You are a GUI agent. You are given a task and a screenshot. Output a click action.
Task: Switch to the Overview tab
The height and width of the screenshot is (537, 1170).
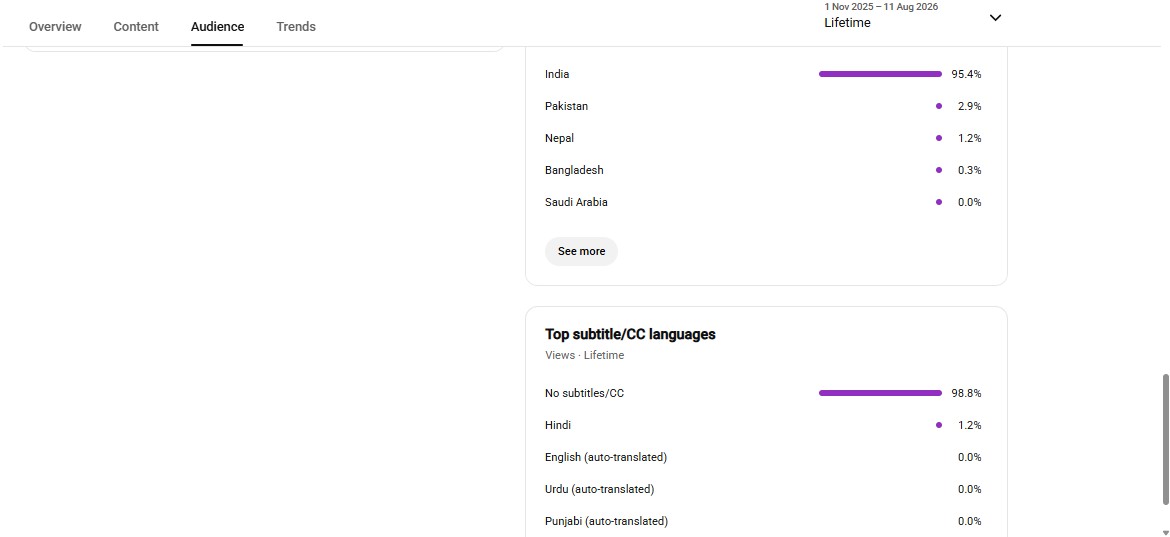pos(55,27)
